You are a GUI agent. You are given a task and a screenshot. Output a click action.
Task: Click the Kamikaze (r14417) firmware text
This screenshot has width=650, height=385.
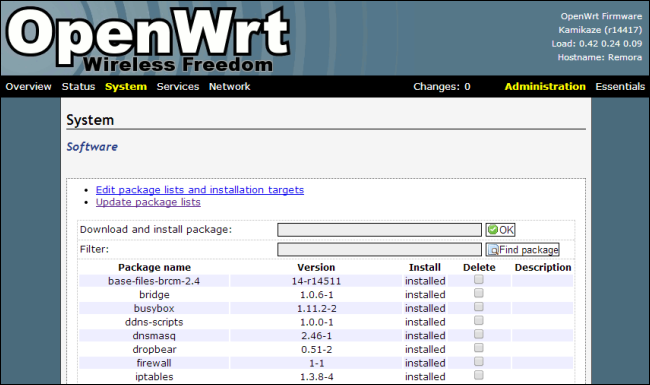(600, 30)
